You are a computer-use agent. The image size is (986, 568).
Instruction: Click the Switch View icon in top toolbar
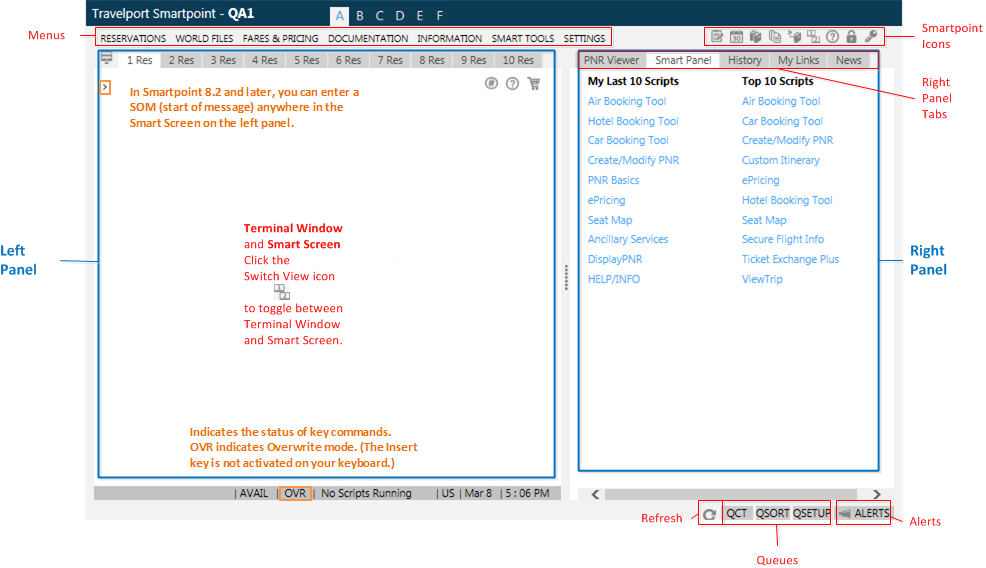(x=813, y=37)
